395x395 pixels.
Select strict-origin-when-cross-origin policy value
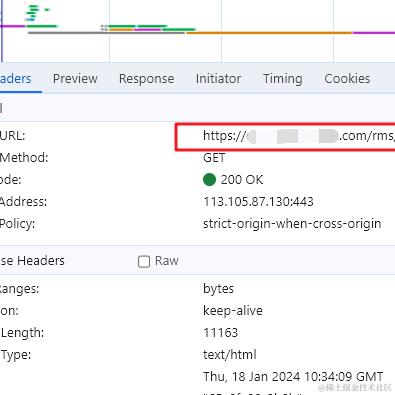click(292, 224)
